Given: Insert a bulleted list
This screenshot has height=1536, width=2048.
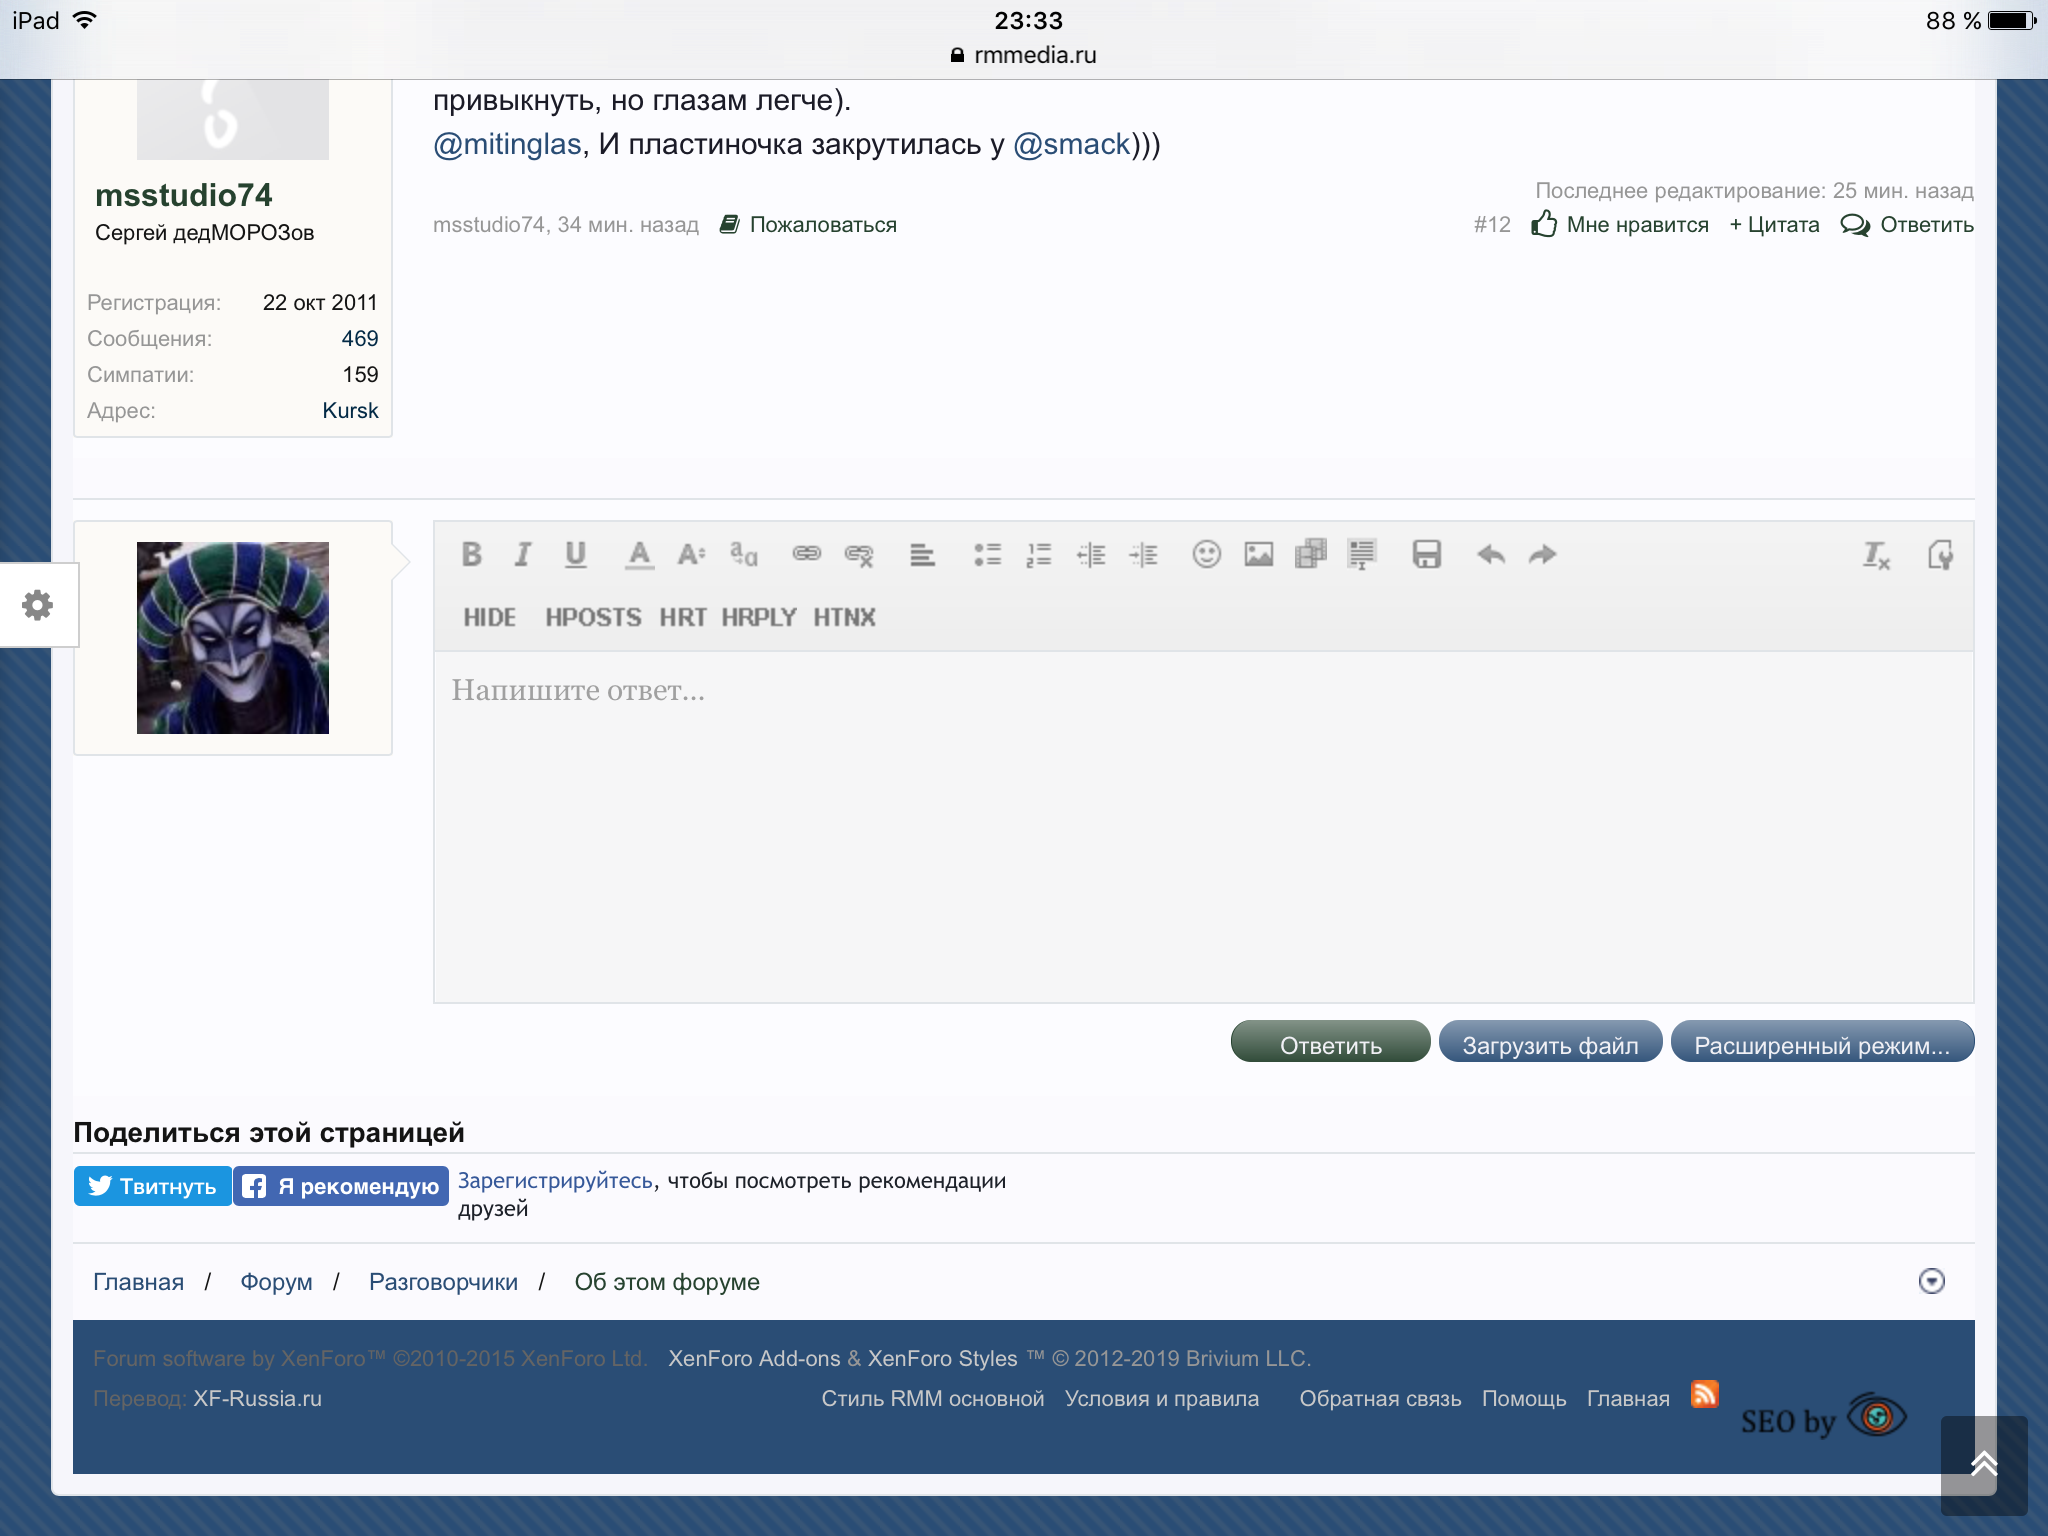Looking at the screenshot, I should pos(987,554).
